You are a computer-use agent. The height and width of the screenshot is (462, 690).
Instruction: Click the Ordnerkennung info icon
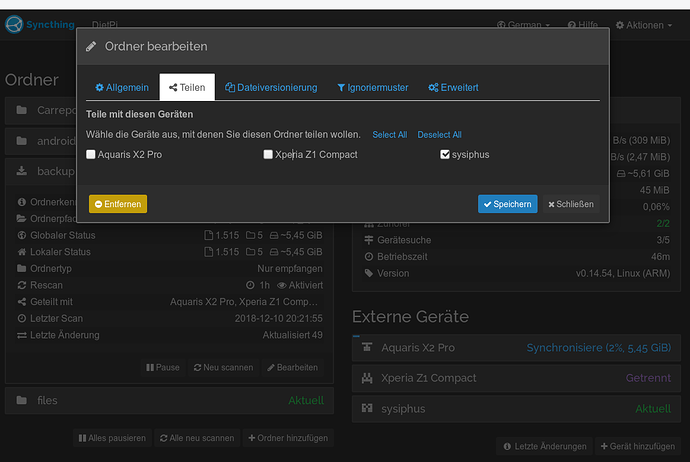[x=22, y=202]
